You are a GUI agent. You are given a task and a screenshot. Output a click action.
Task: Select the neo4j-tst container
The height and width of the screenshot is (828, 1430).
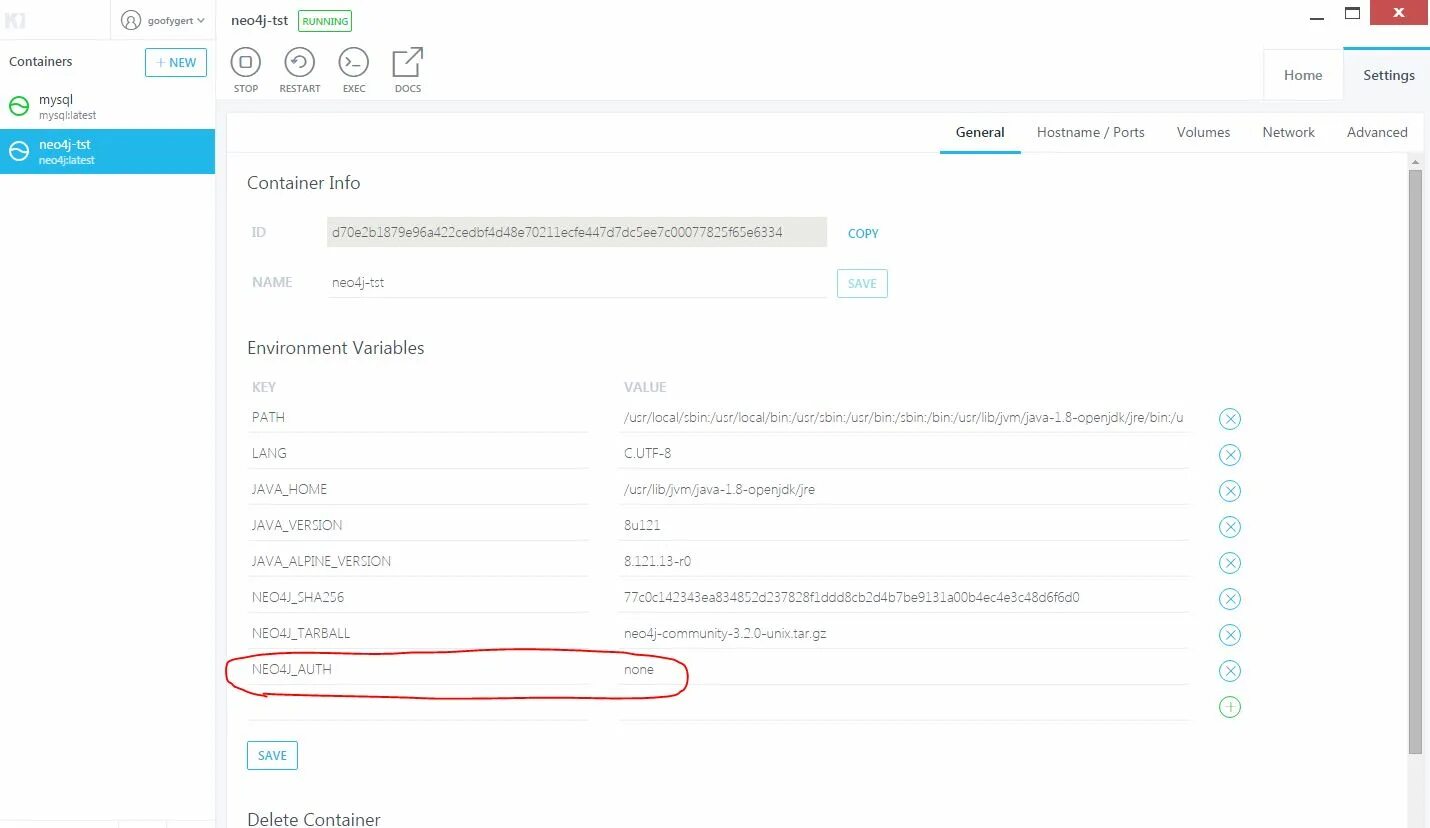click(107, 151)
